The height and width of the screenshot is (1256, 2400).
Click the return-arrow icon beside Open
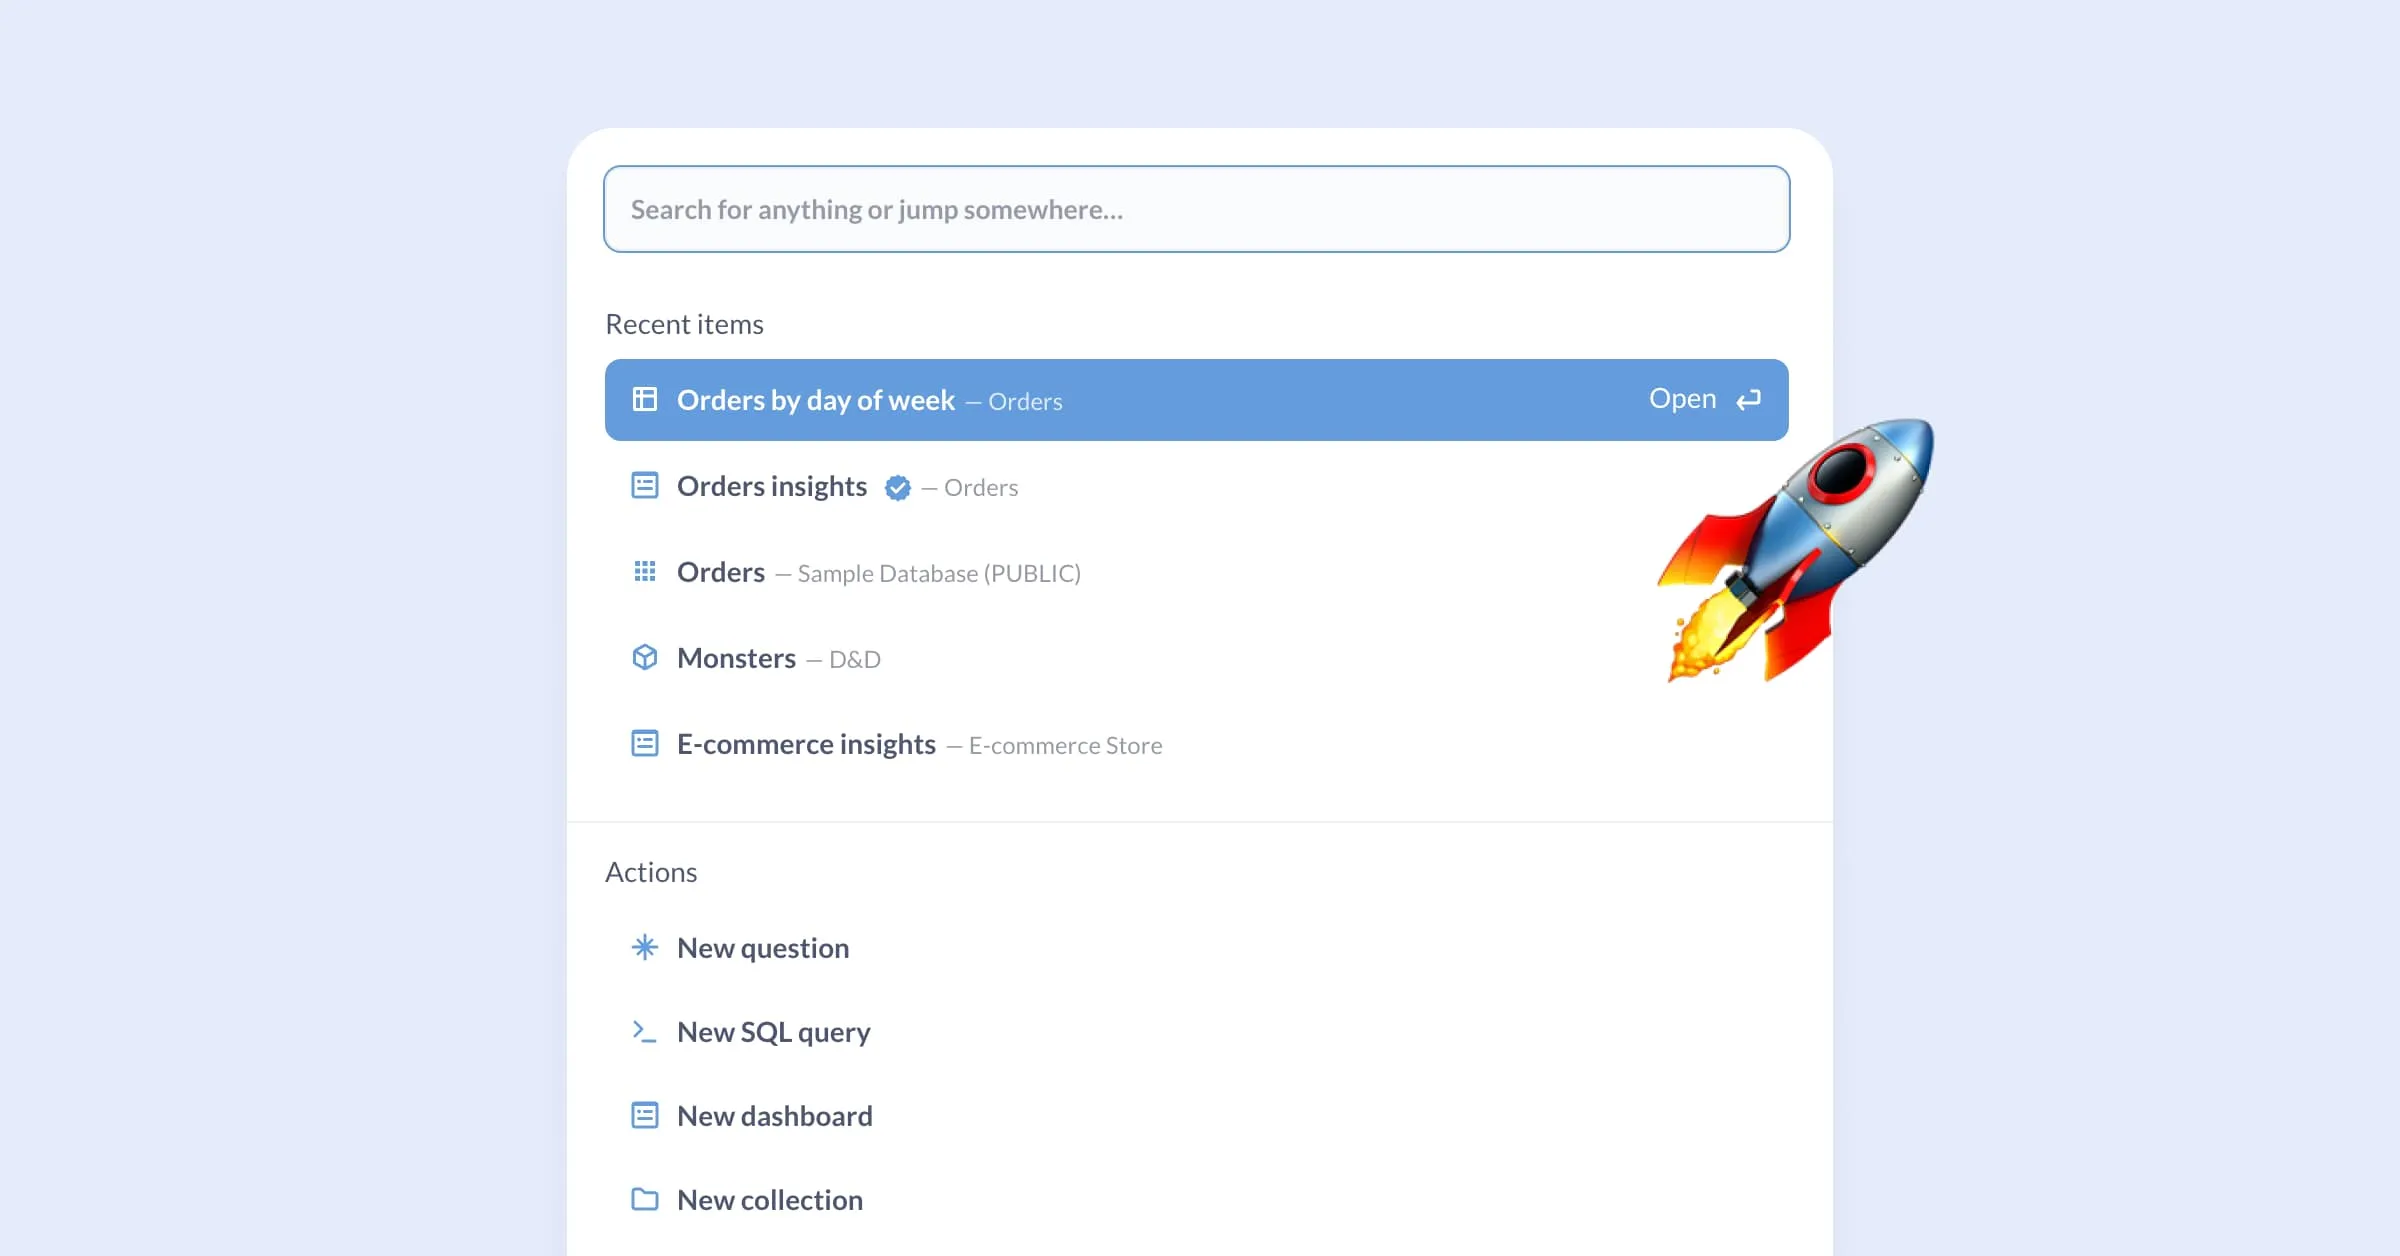click(1748, 399)
